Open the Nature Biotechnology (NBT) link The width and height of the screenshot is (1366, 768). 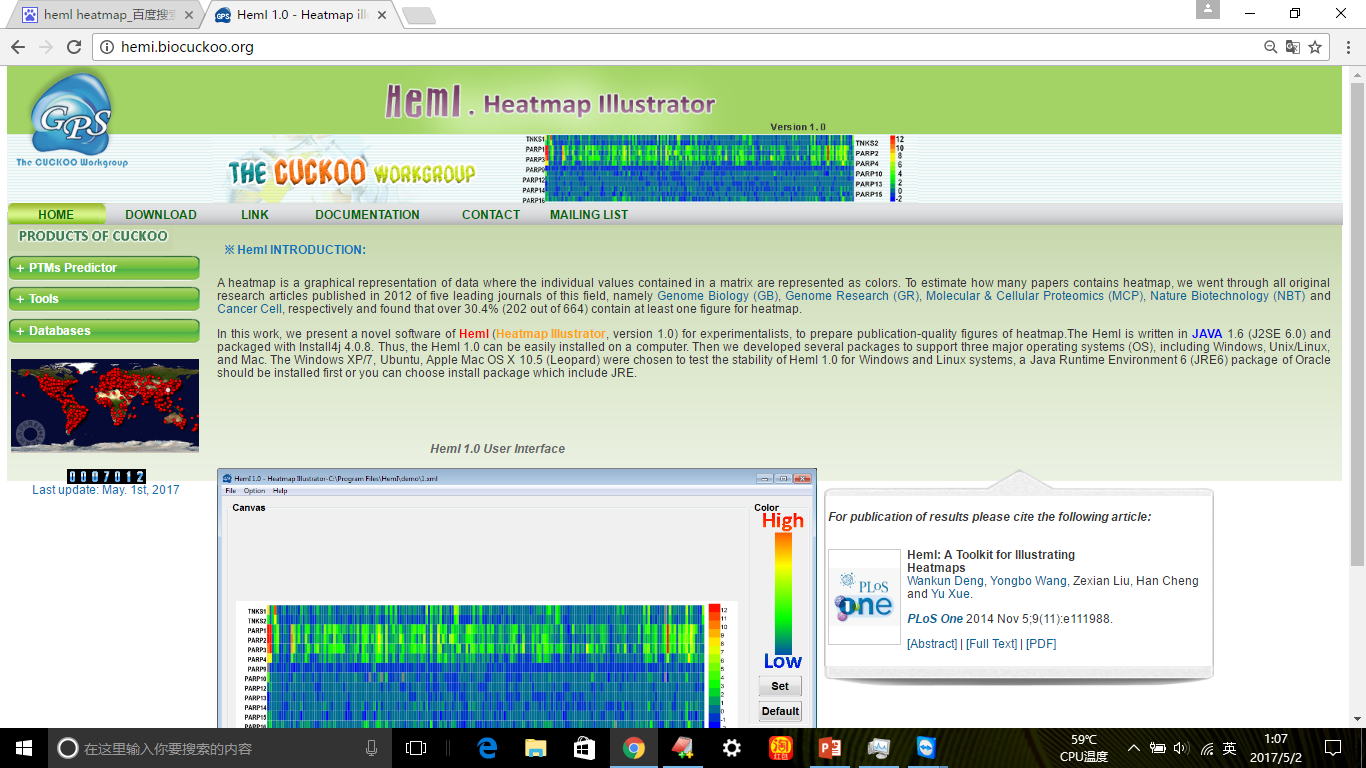1228,296
